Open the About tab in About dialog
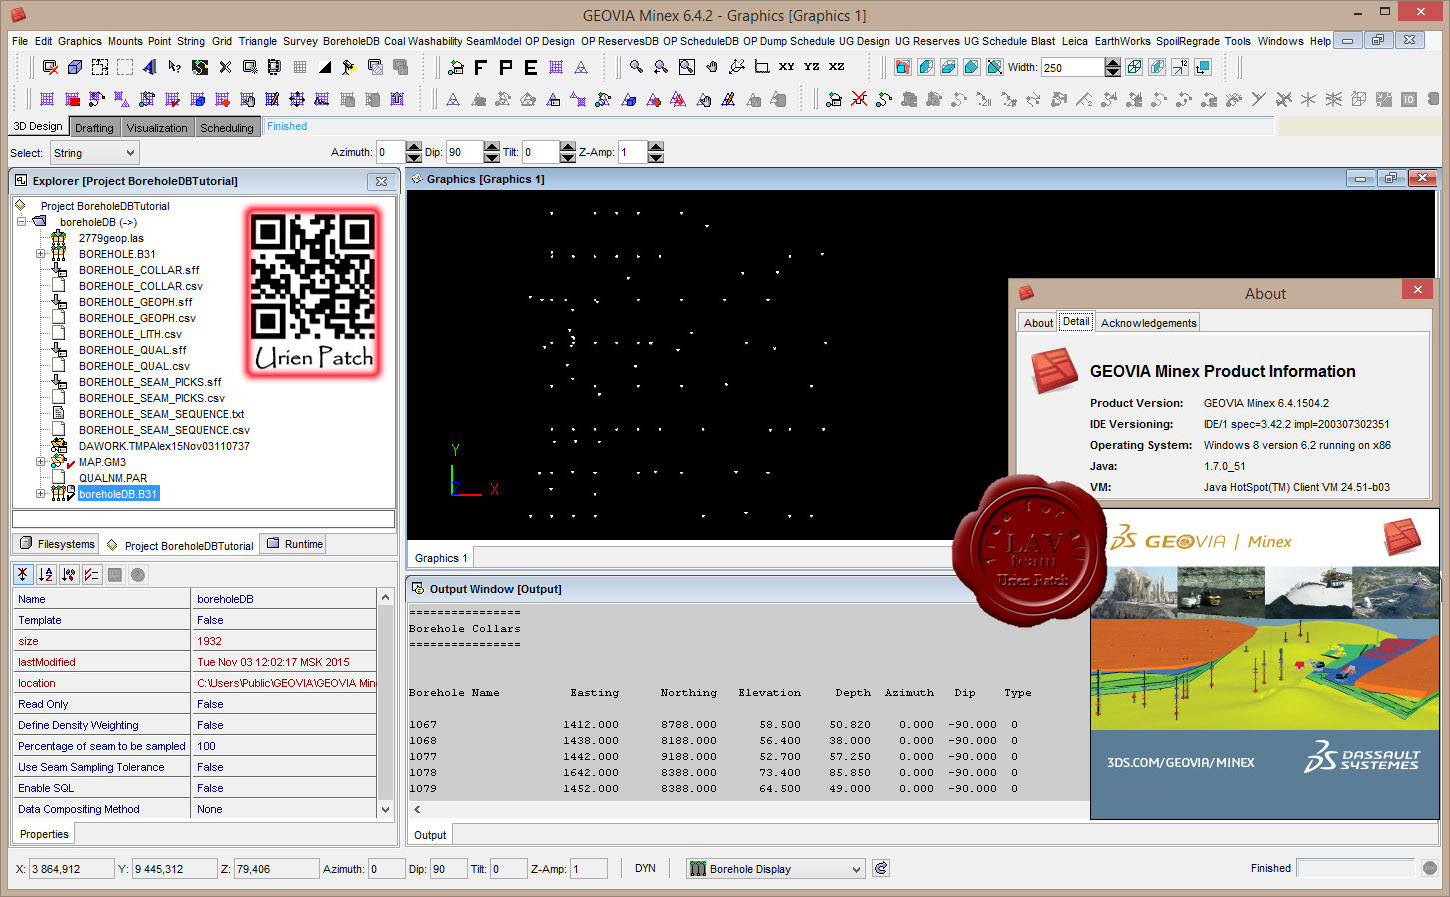 (1038, 323)
